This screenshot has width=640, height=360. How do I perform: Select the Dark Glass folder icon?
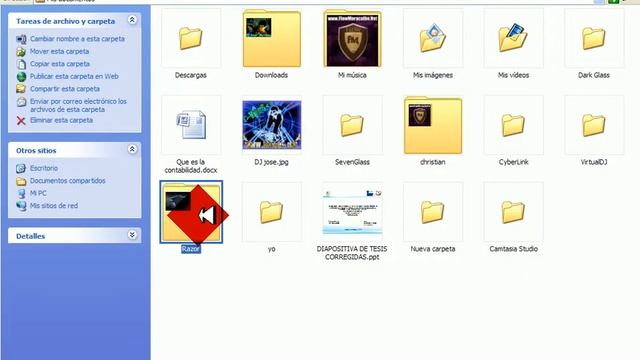click(594, 38)
